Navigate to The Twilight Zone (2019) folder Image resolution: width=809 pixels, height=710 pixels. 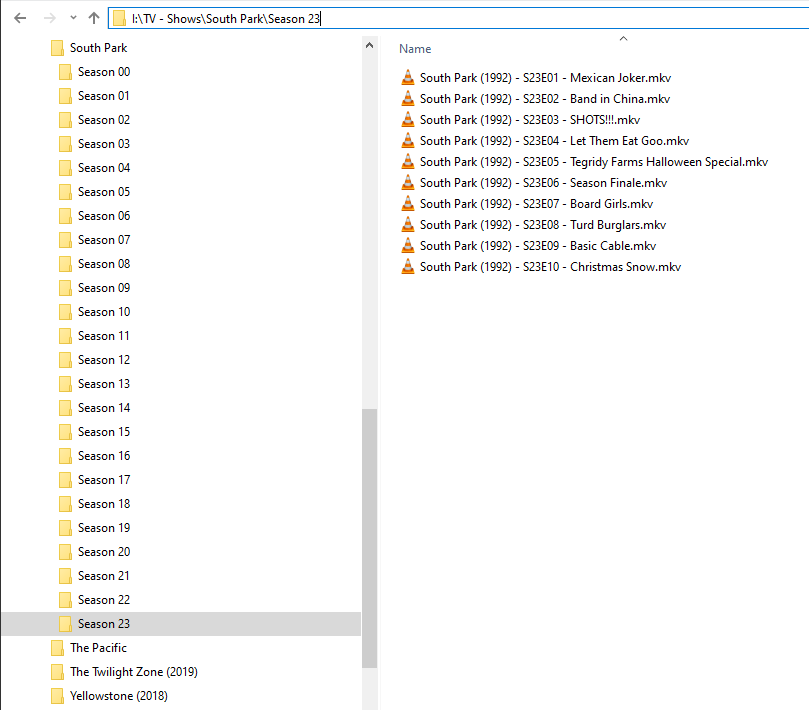(x=134, y=672)
